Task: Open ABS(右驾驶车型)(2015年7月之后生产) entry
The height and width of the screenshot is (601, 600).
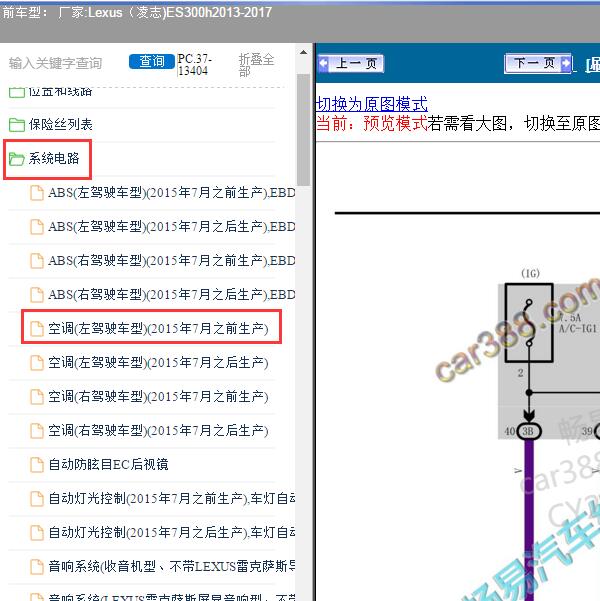Action: [x=171, y=294]
